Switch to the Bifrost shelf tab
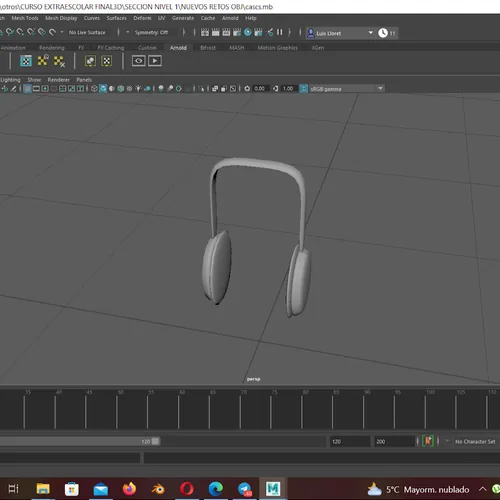This screenshot has height=500, width=500. coord(208,48)
